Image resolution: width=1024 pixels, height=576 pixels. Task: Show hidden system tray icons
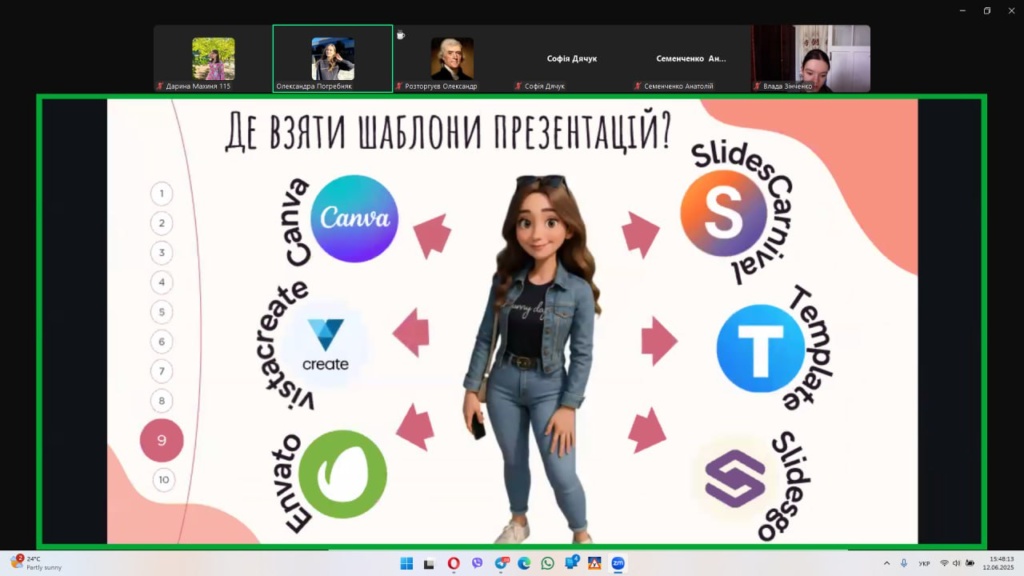coord(886,563)
